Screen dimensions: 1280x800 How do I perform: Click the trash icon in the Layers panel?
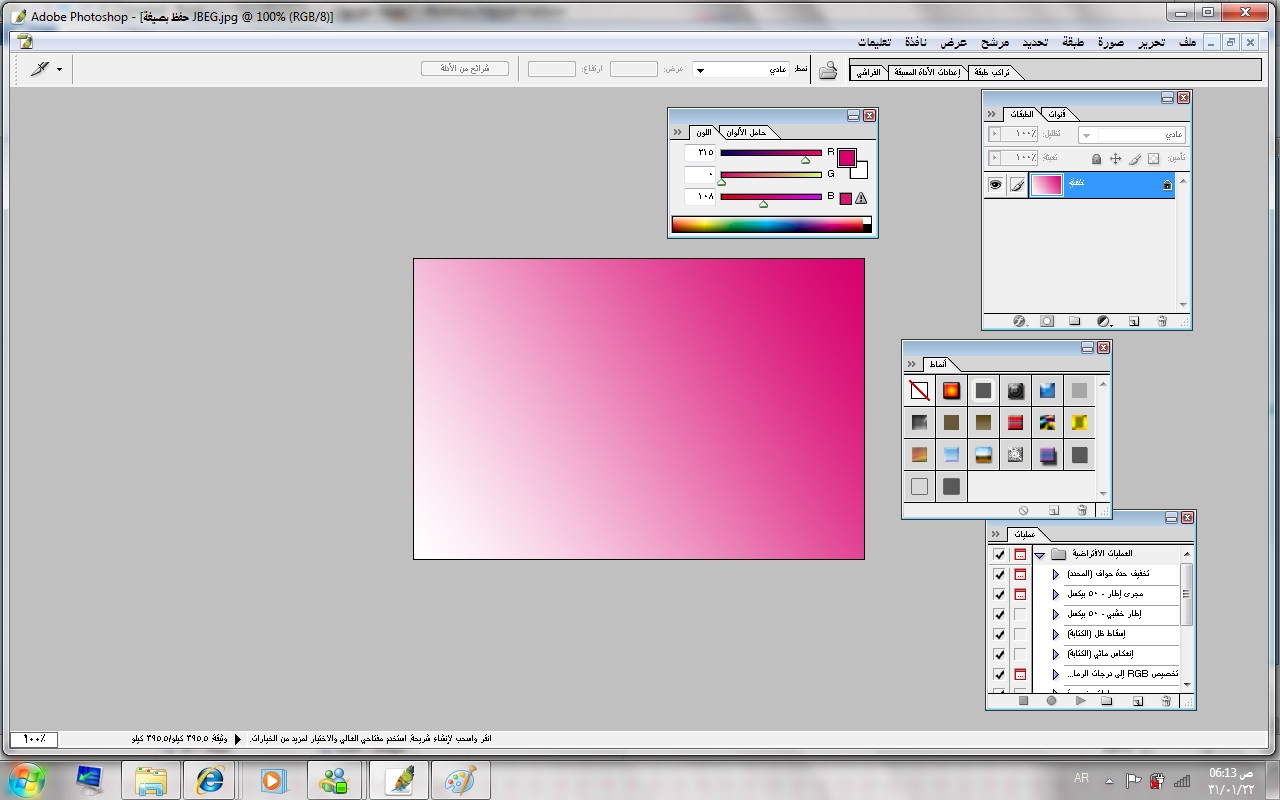(x=1162, y=322)
